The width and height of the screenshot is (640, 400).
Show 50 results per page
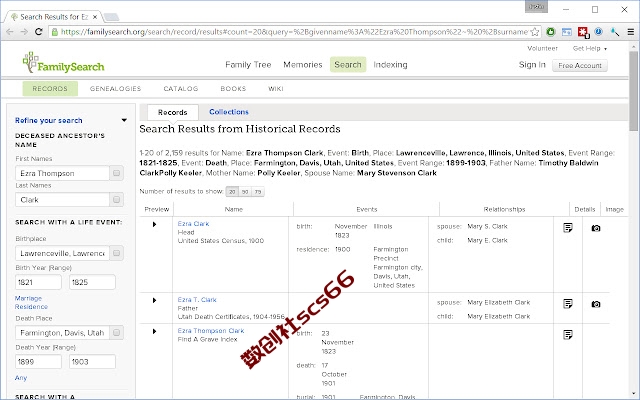pyautogui.click(x=245, y=192)
